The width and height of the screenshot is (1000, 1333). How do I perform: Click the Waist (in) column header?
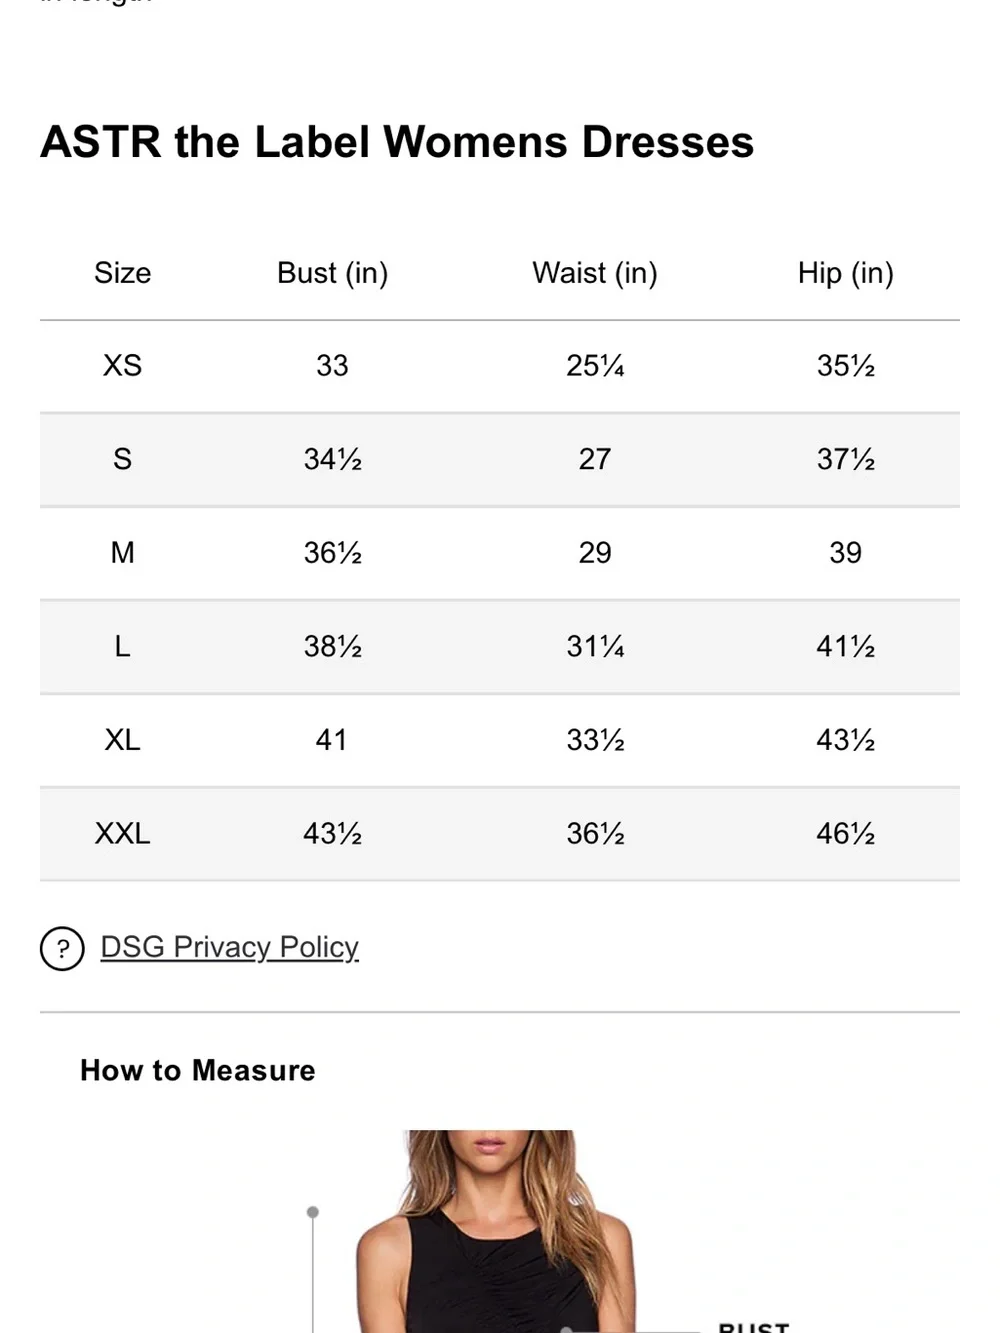tap(595, 273)
